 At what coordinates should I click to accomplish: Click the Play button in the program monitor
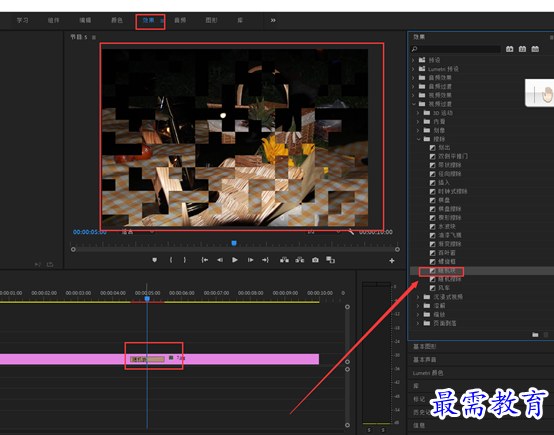coord(235,260)
